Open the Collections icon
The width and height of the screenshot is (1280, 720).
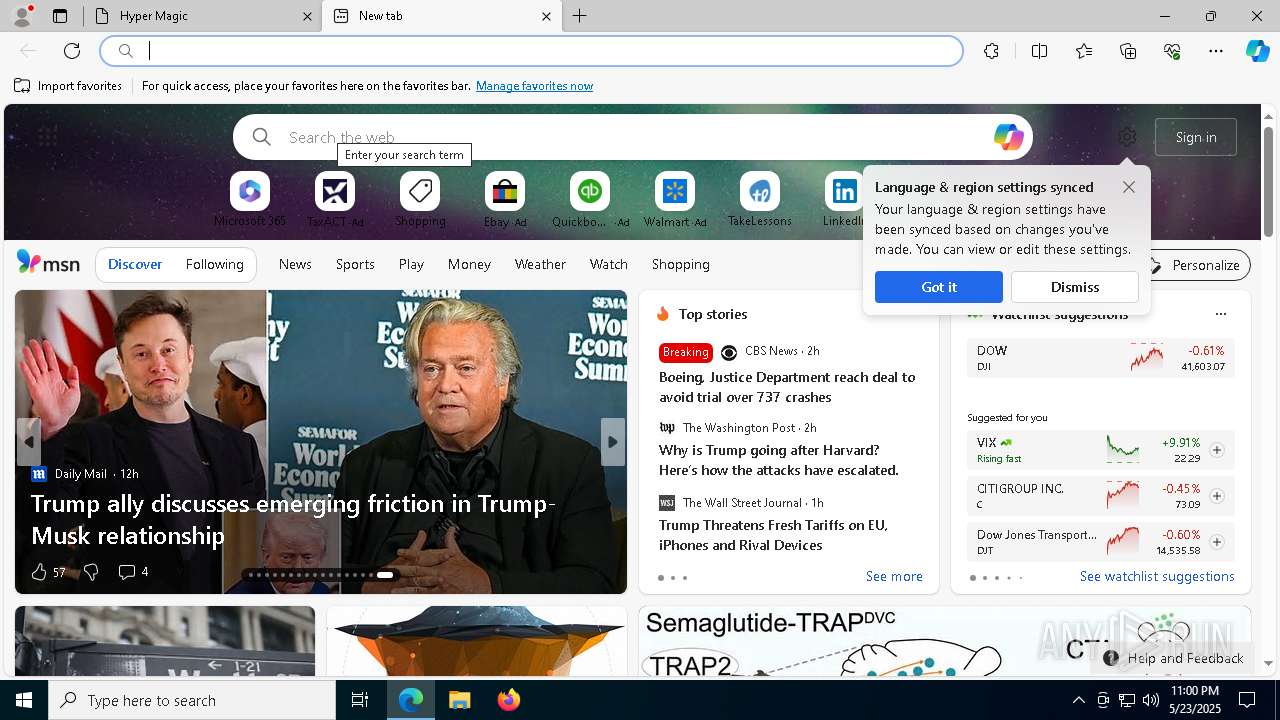[x=1128, y=51]
